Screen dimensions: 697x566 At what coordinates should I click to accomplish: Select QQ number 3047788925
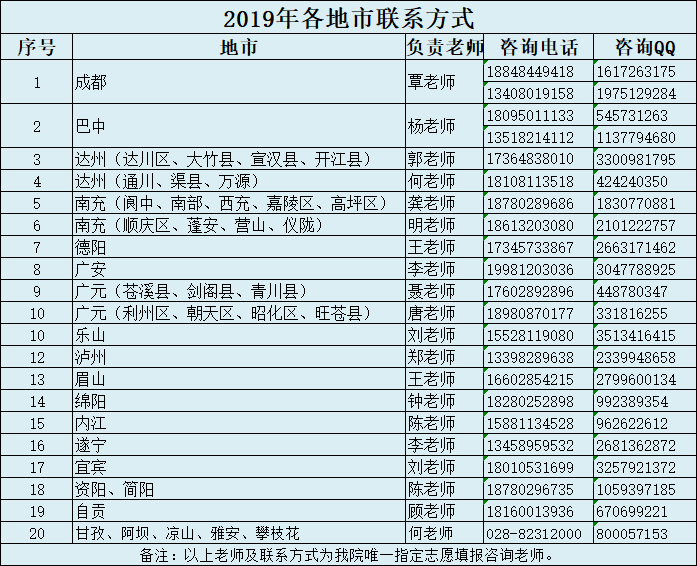635,269
